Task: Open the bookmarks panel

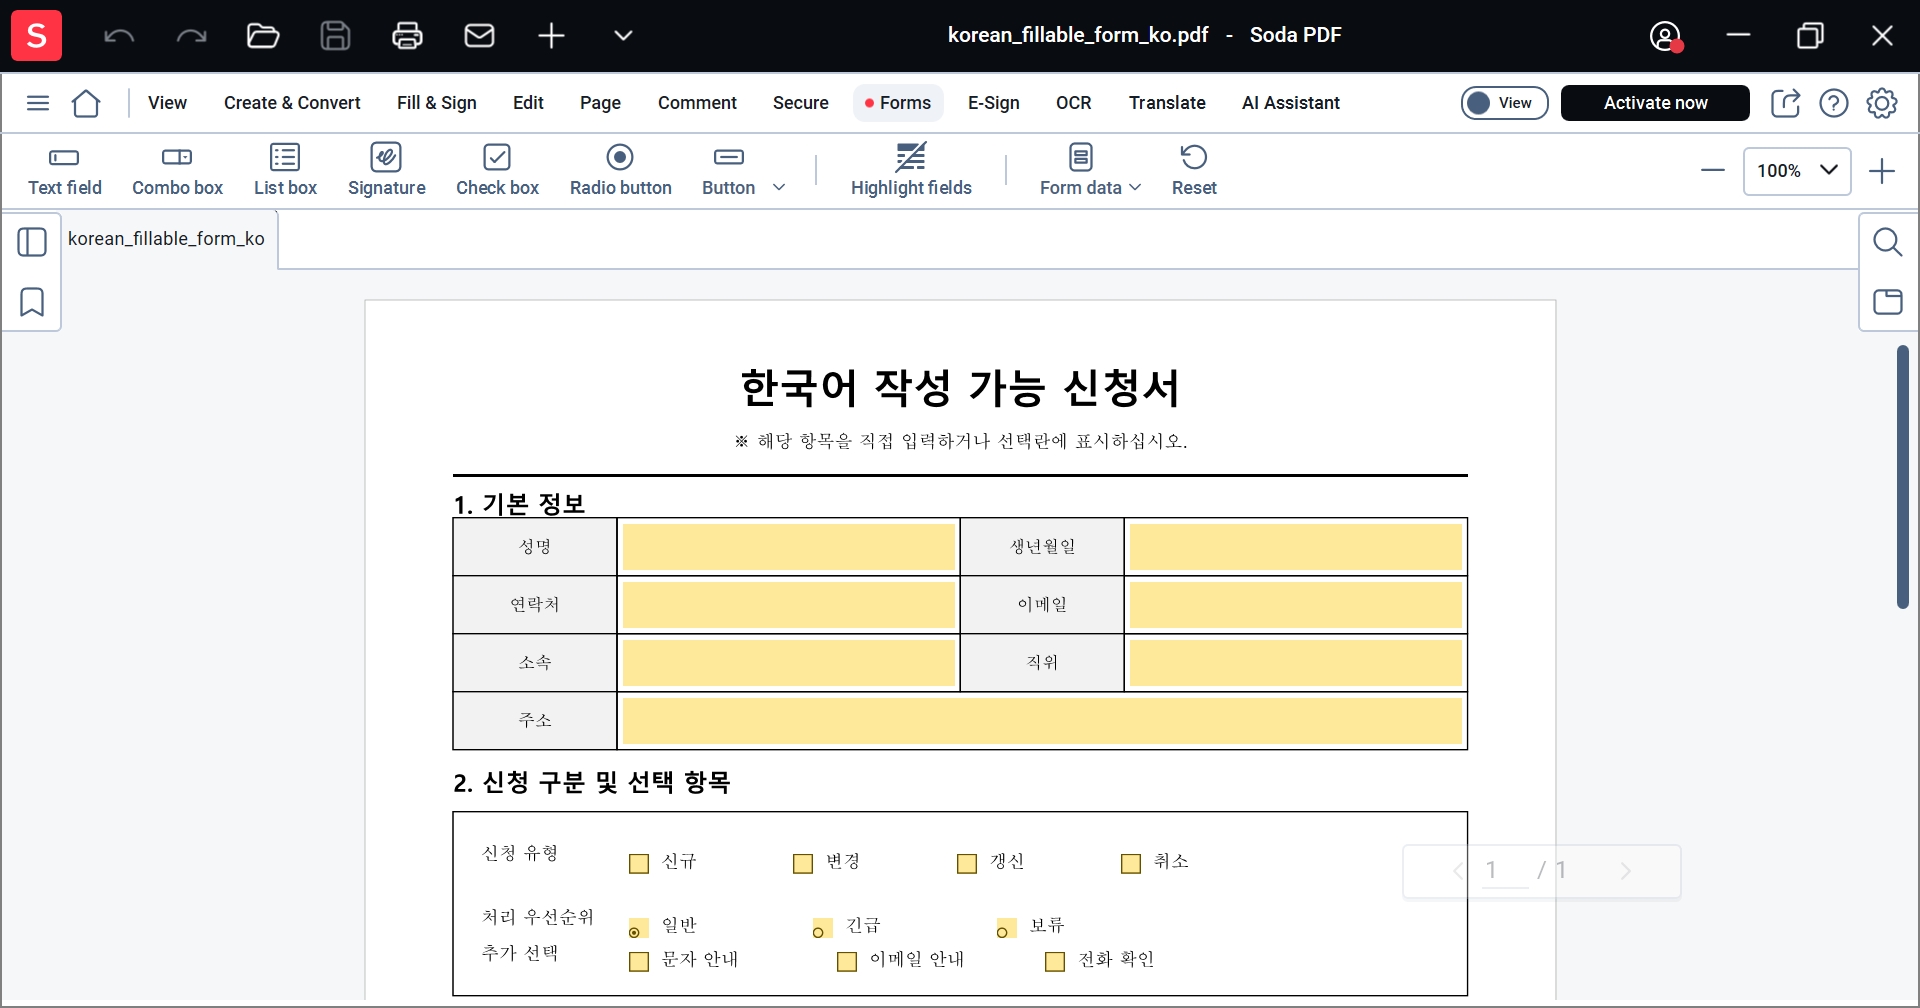Action: [32, 302]
